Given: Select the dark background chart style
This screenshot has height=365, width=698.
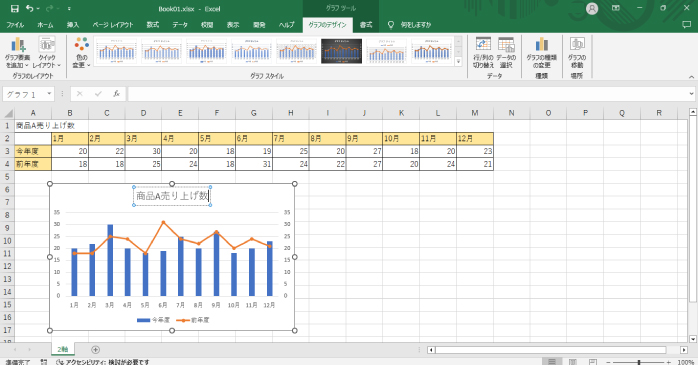Looking at the screenshot, I should (341, 51).
